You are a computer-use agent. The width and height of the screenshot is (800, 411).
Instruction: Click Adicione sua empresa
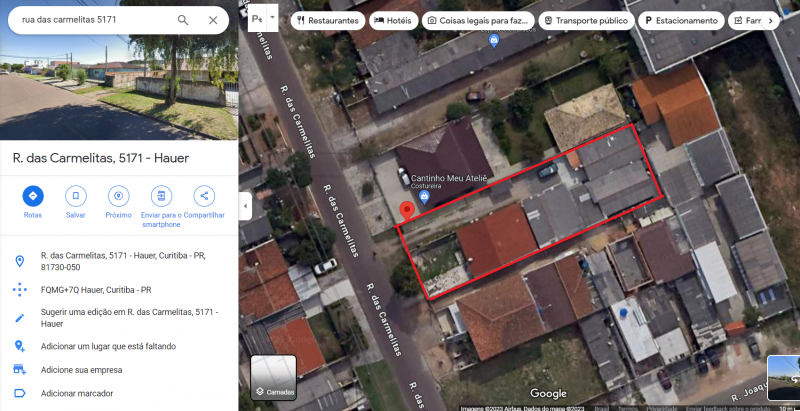82,370
